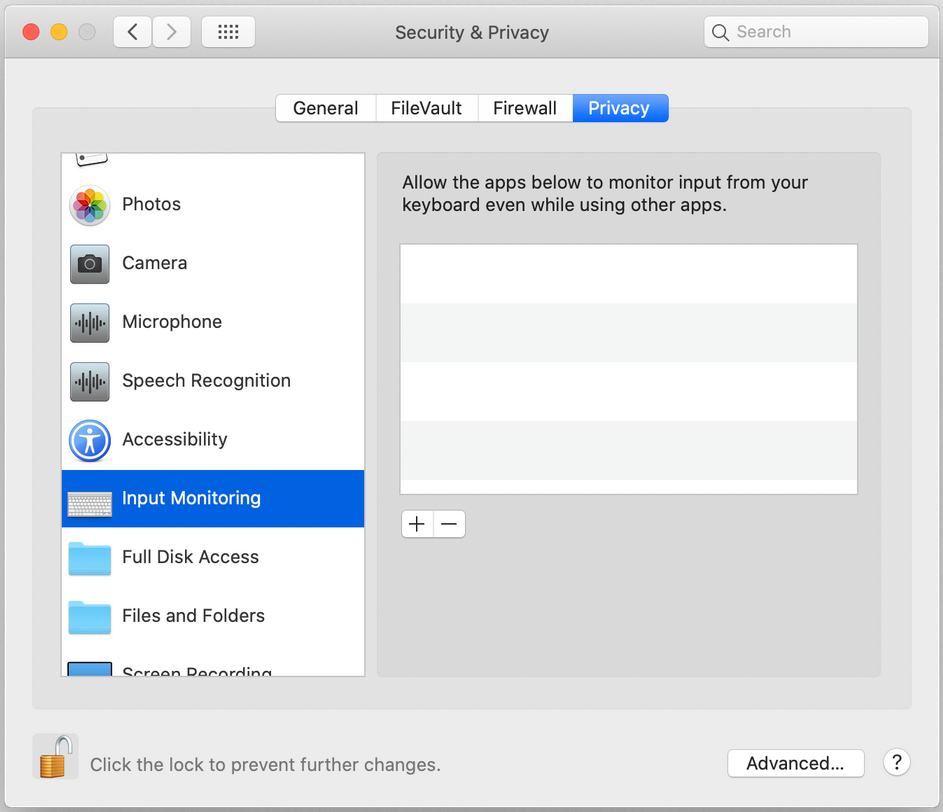Select Camera in the privacy list

(213, 263)
